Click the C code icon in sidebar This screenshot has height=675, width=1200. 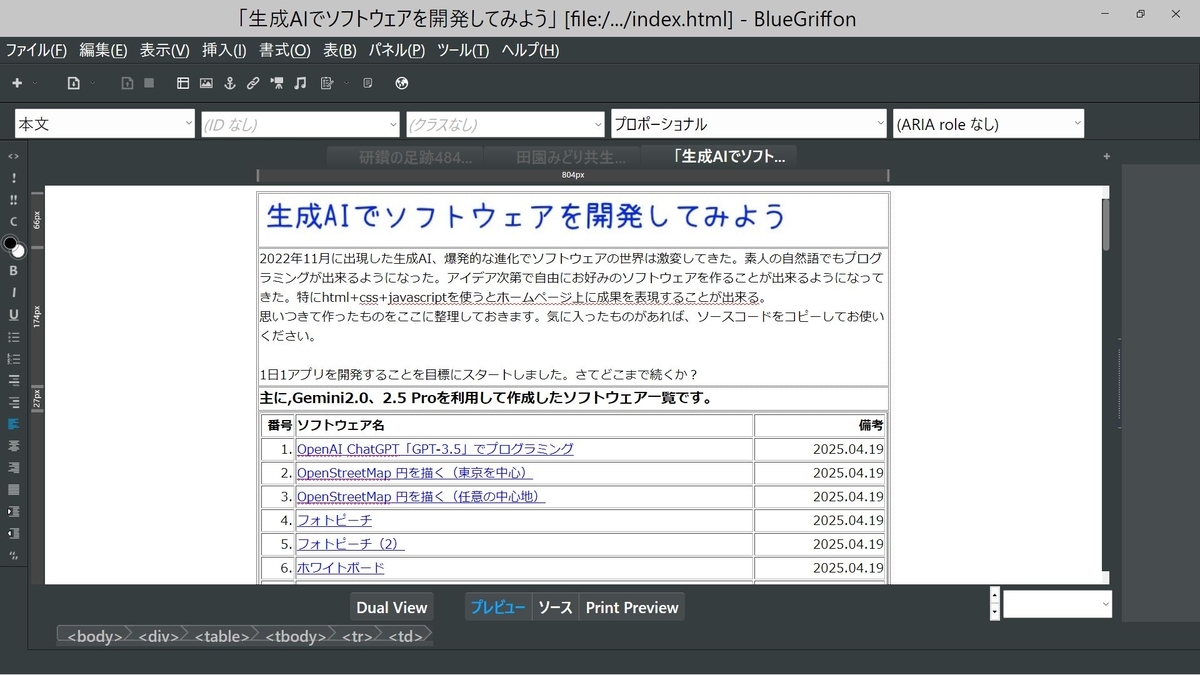[14, 222]
